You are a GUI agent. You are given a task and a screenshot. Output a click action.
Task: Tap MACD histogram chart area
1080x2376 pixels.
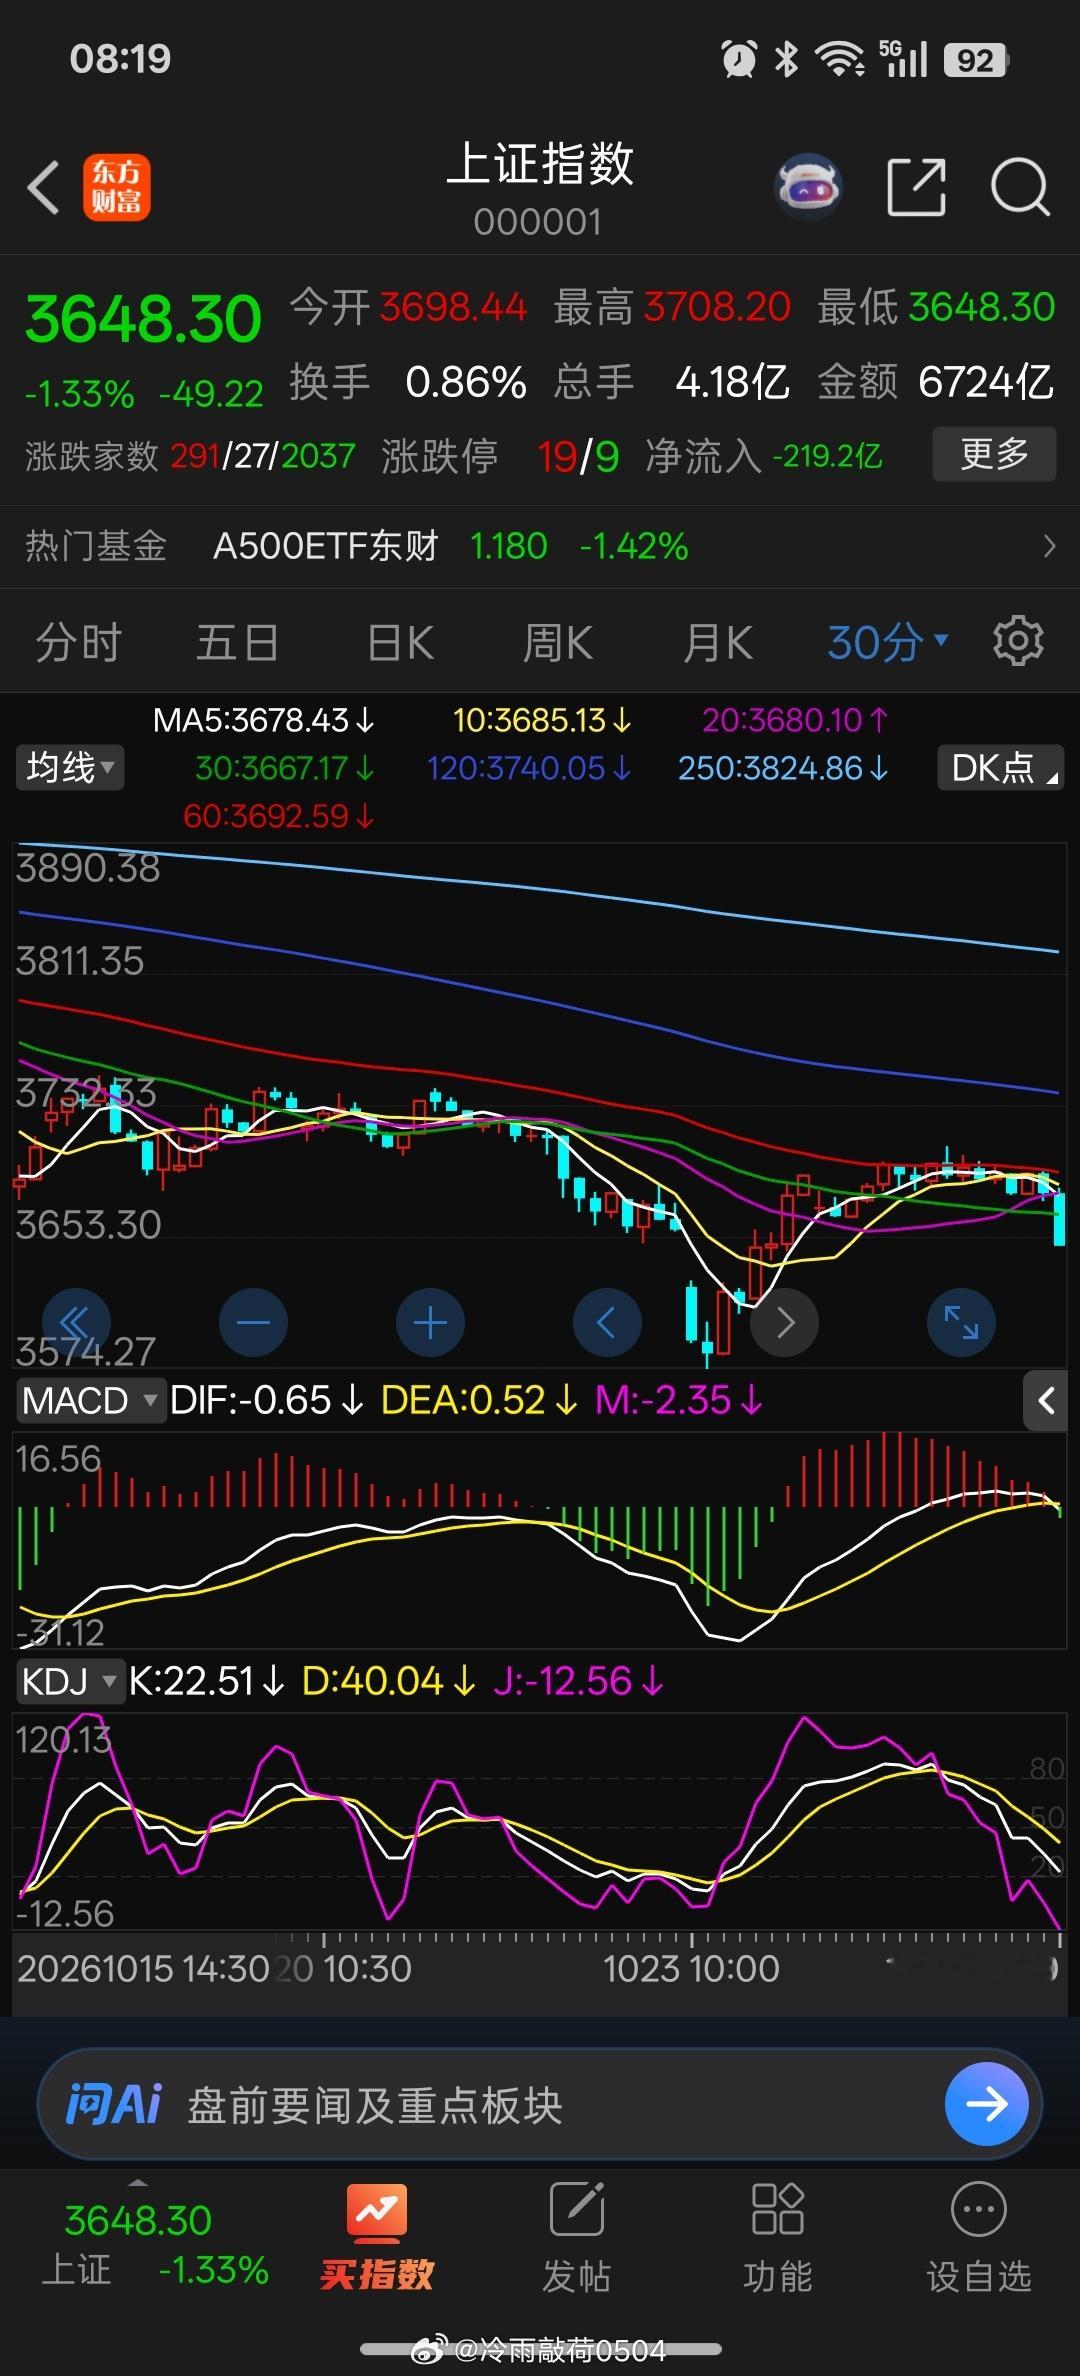coord(540,1540)
